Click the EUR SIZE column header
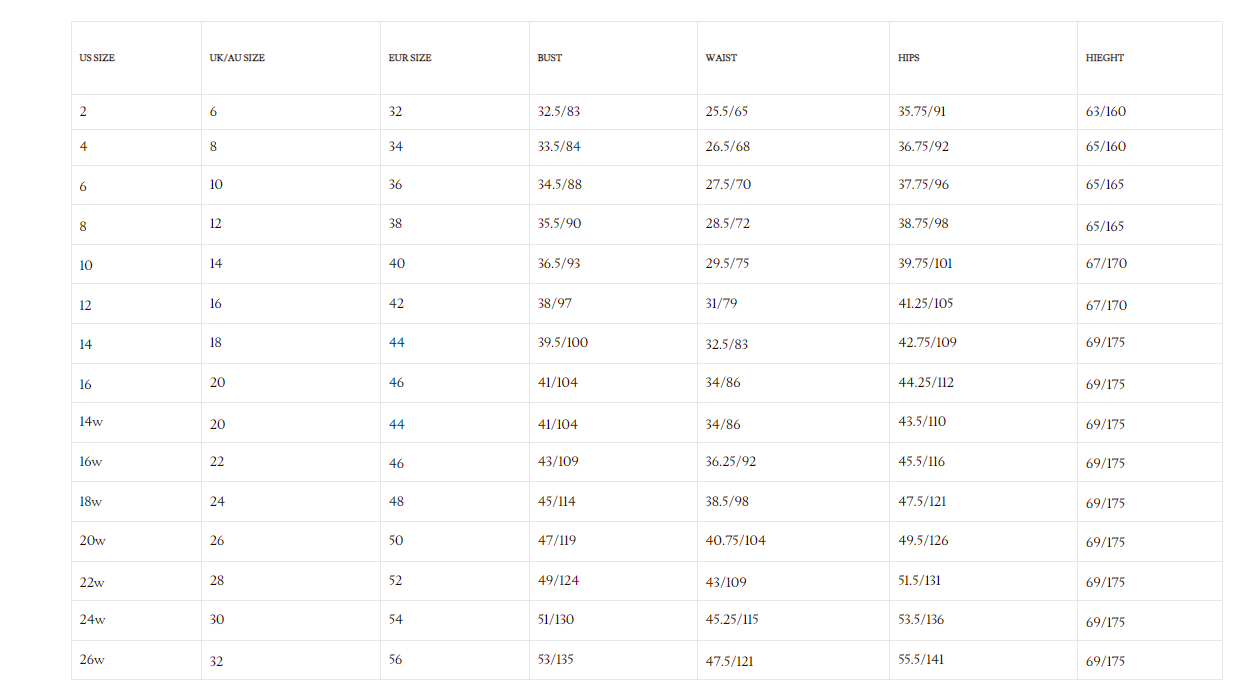Screen dimensions: 1258x697 pos(410,58)
